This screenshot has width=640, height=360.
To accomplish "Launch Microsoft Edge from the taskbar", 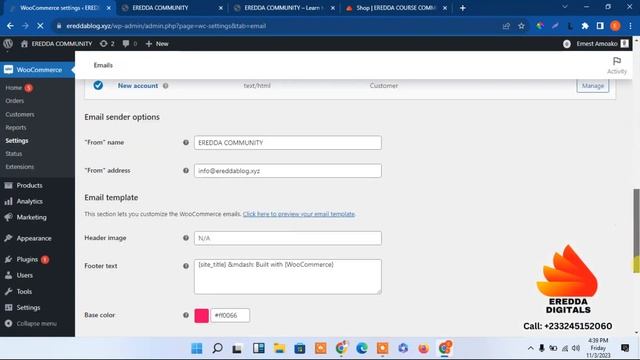I will [x=362, y=348].
